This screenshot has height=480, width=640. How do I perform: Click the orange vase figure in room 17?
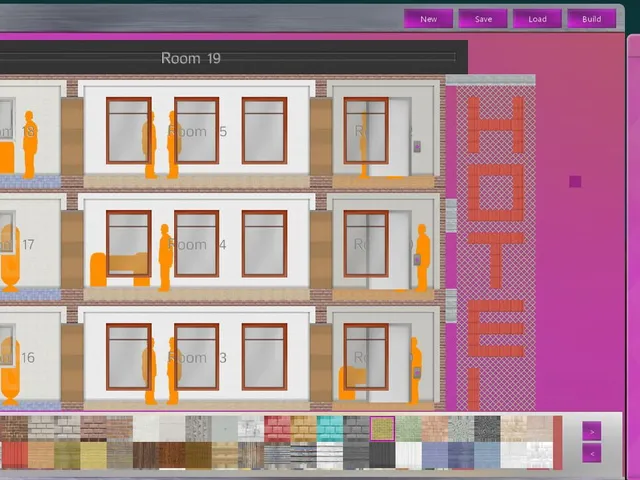[x=10, y=258]
